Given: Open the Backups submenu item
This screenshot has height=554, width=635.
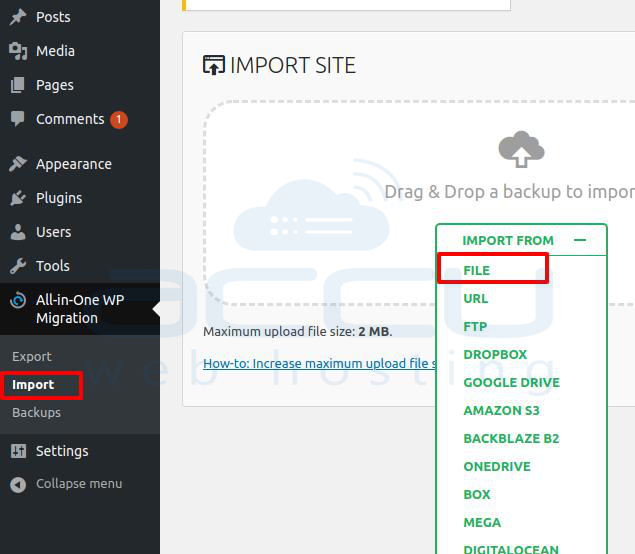Looking at the screenshot, I should (36, 413).
